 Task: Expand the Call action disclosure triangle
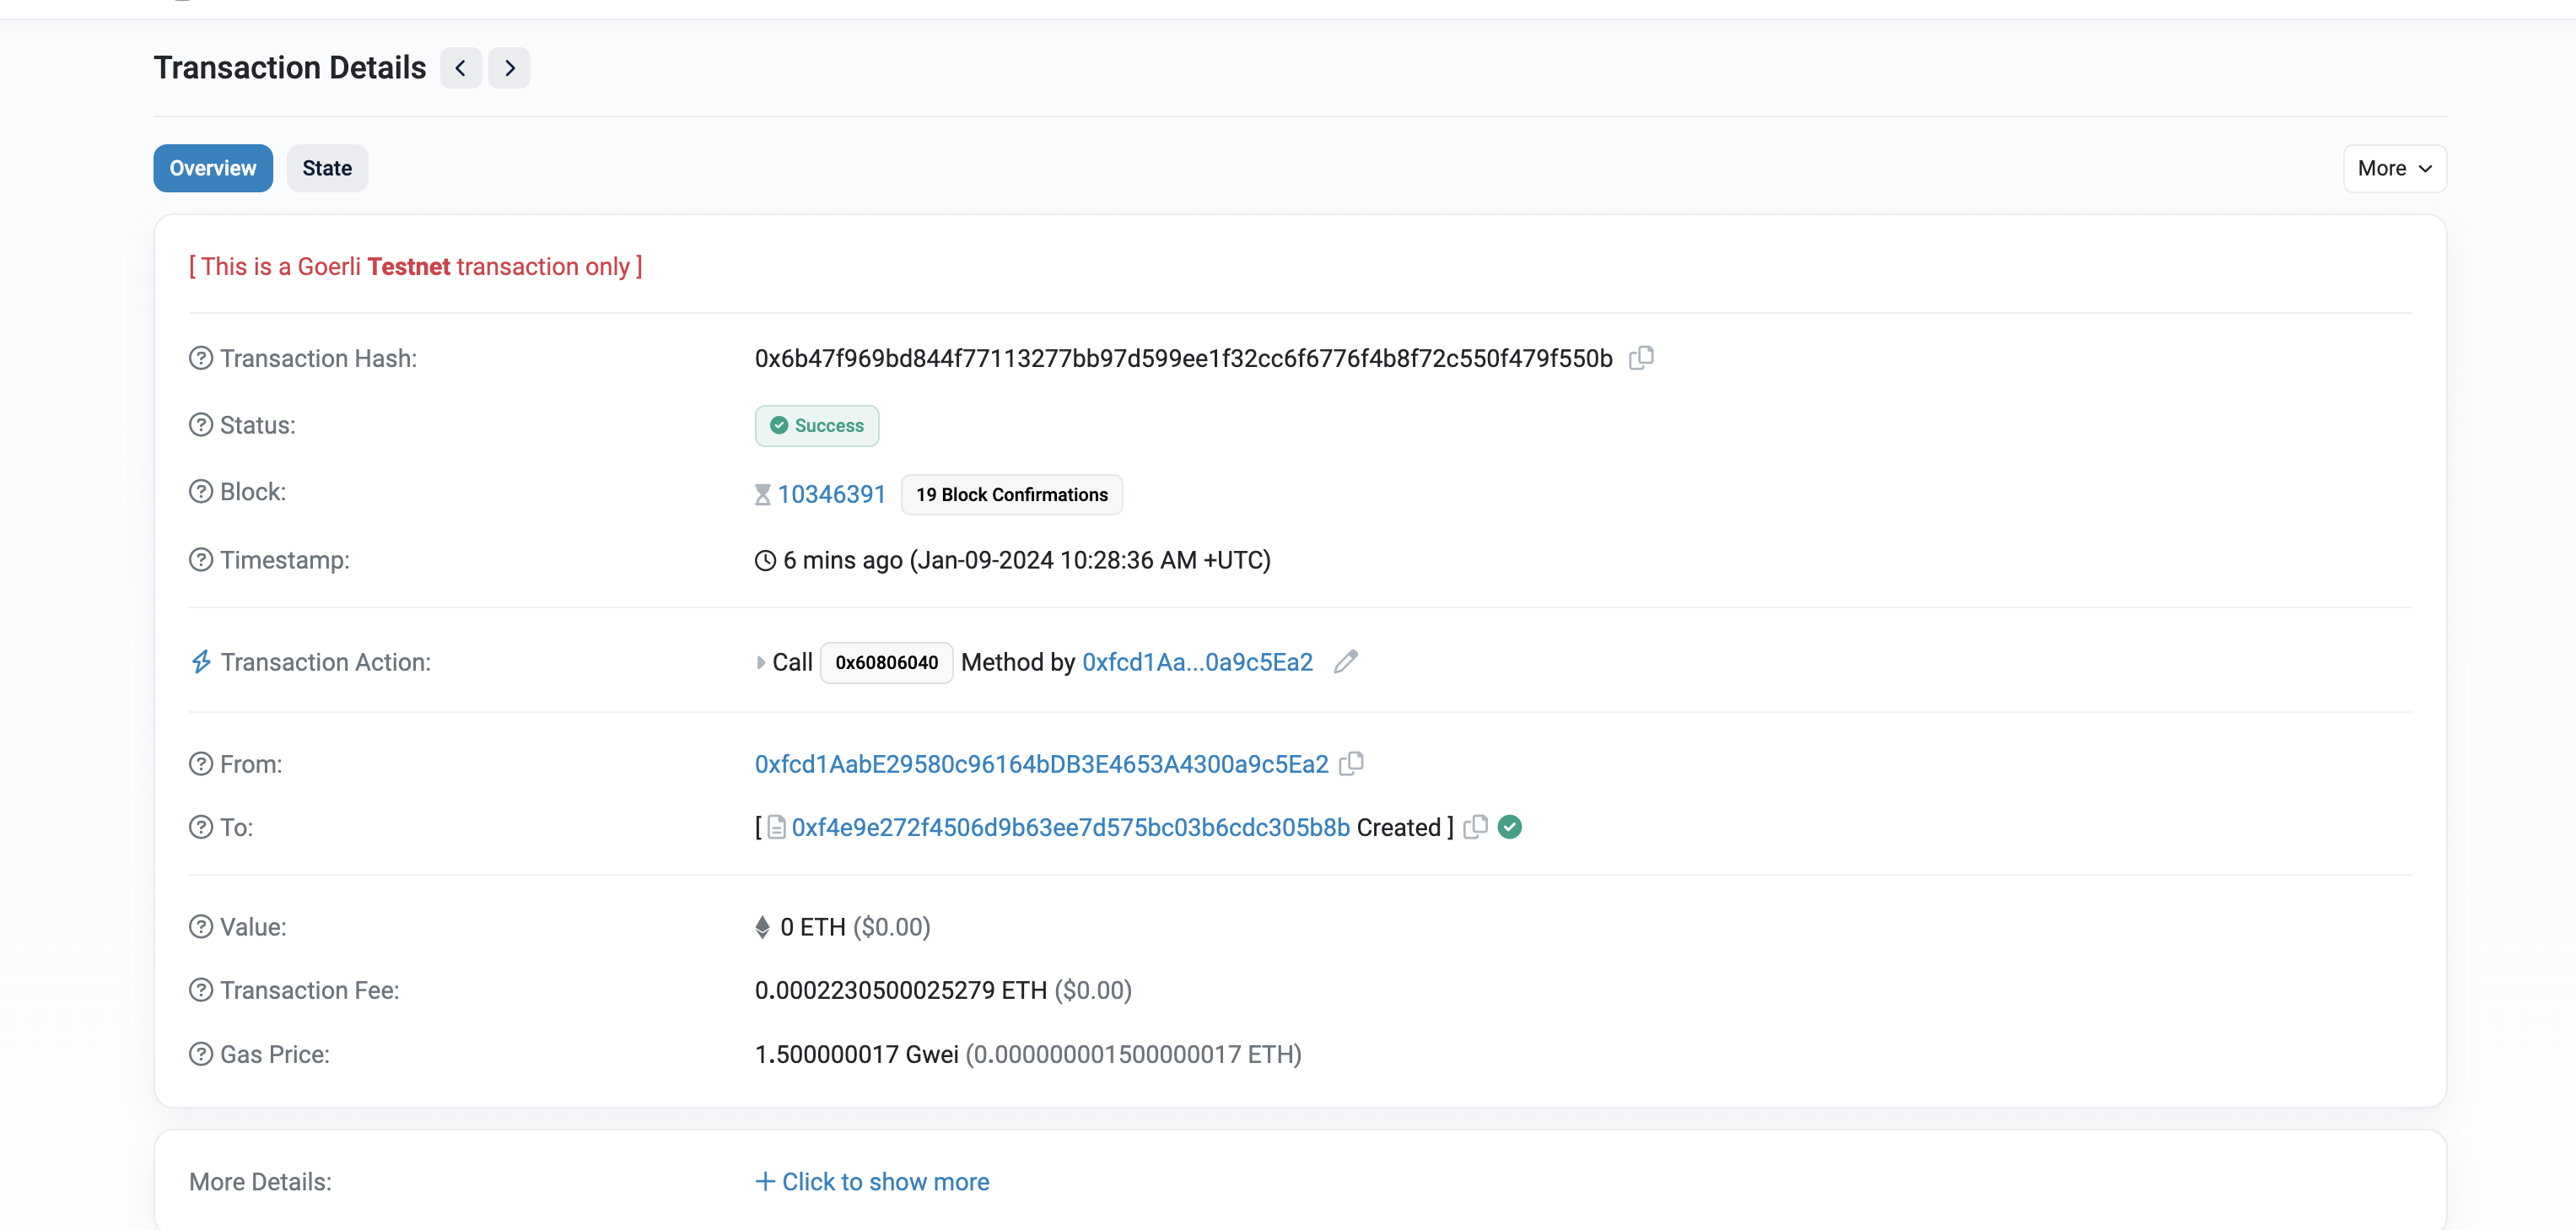[x=761, y=662]
